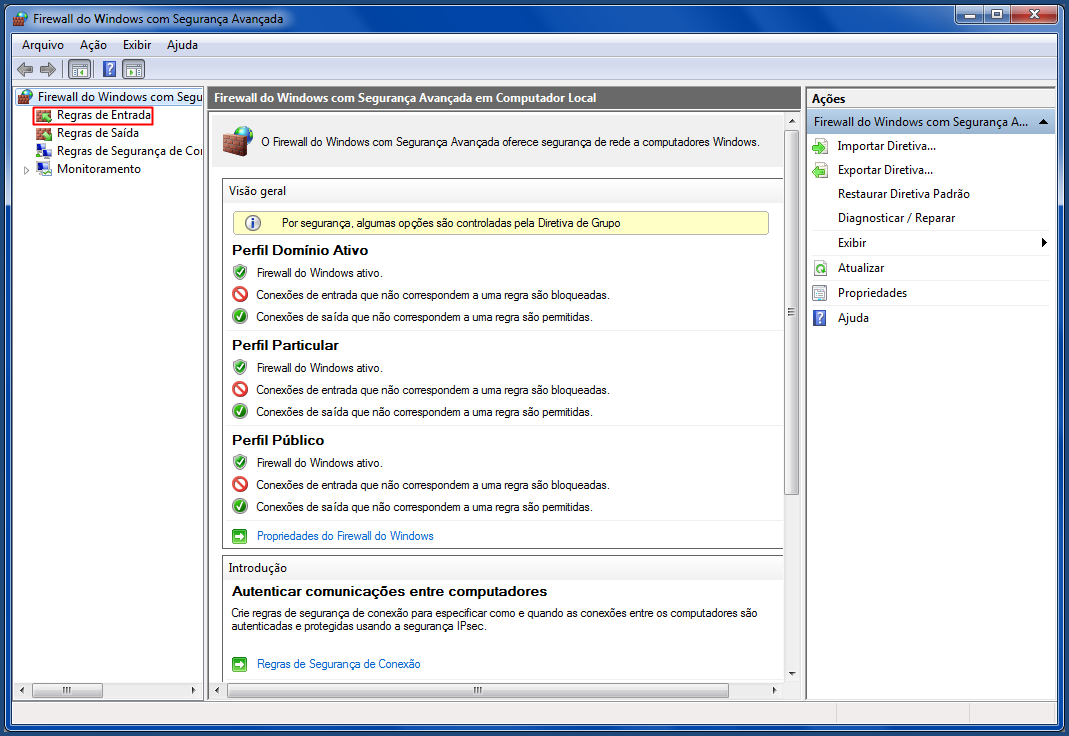This screenshot has width=1069, height=736.
Task: Click the Regras de Entrada icon
Action: point(44,116)
